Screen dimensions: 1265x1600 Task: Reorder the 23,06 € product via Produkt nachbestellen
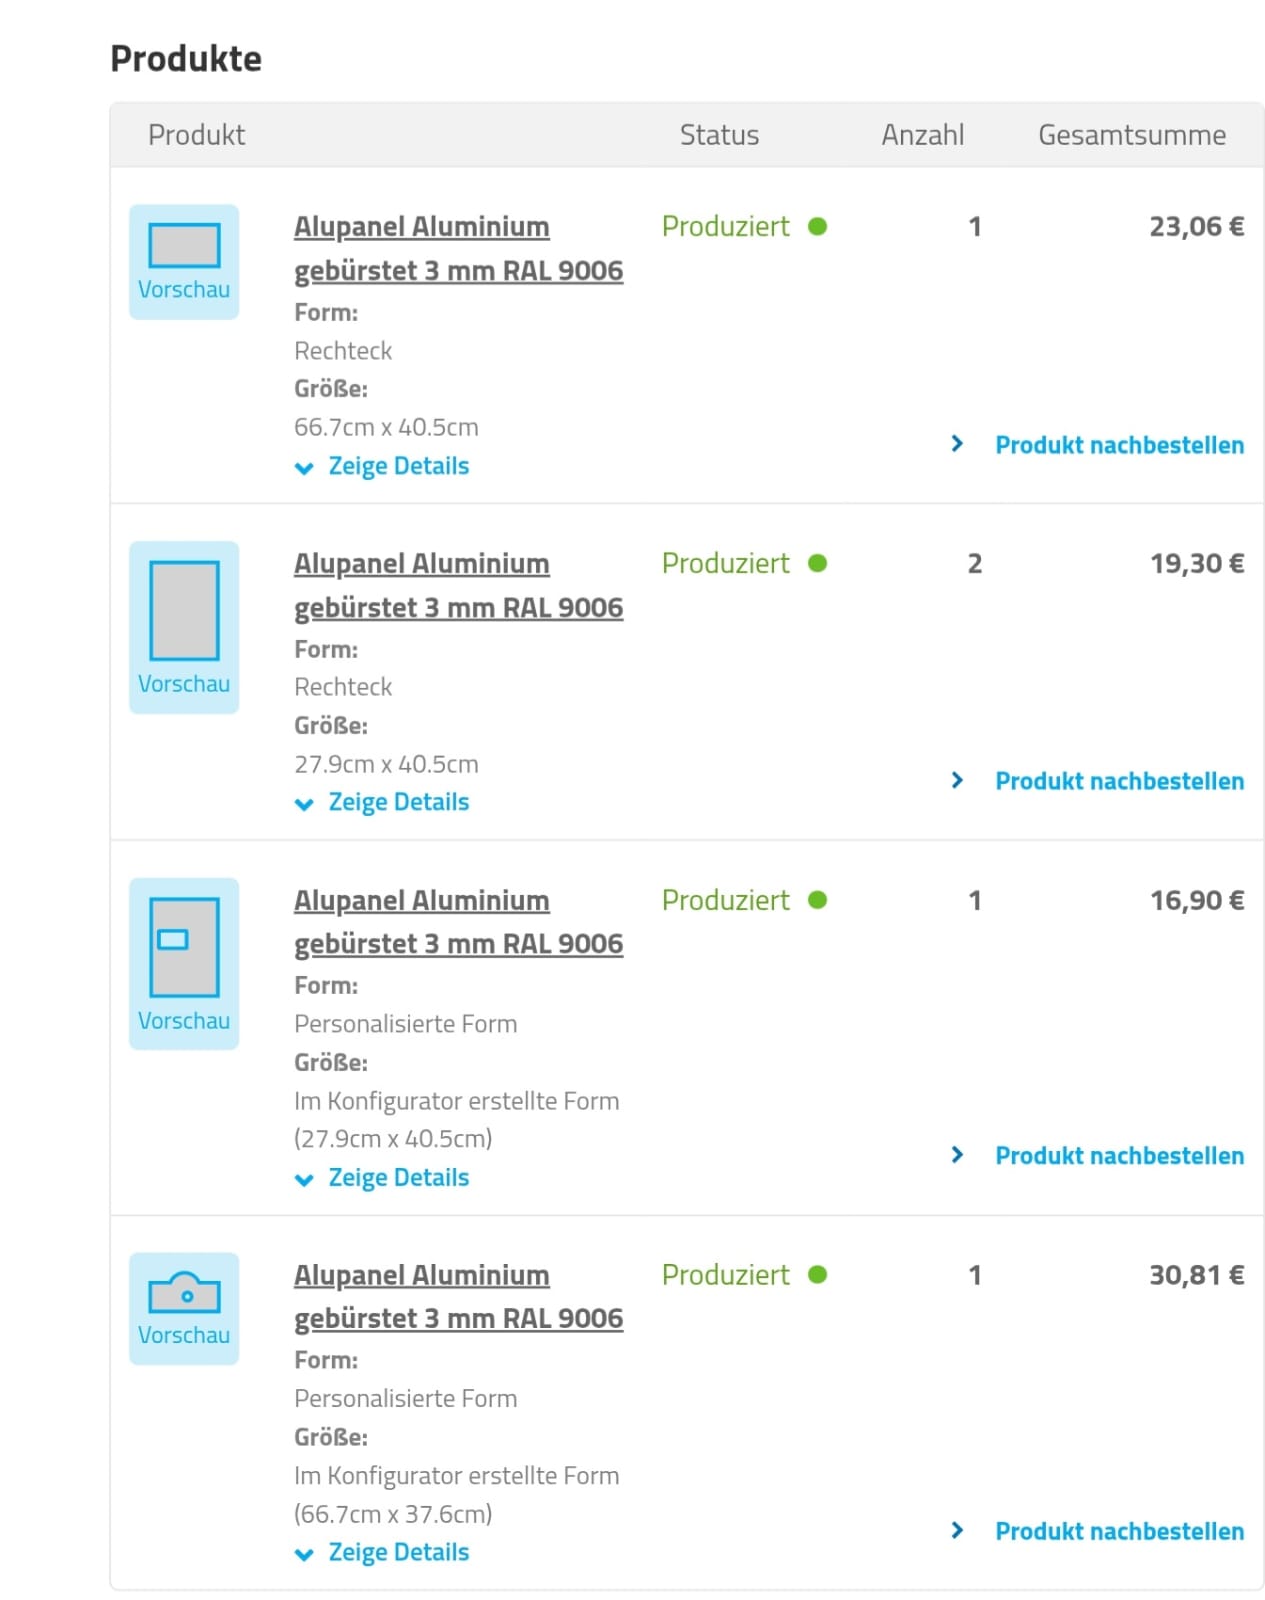[1118, 445]
